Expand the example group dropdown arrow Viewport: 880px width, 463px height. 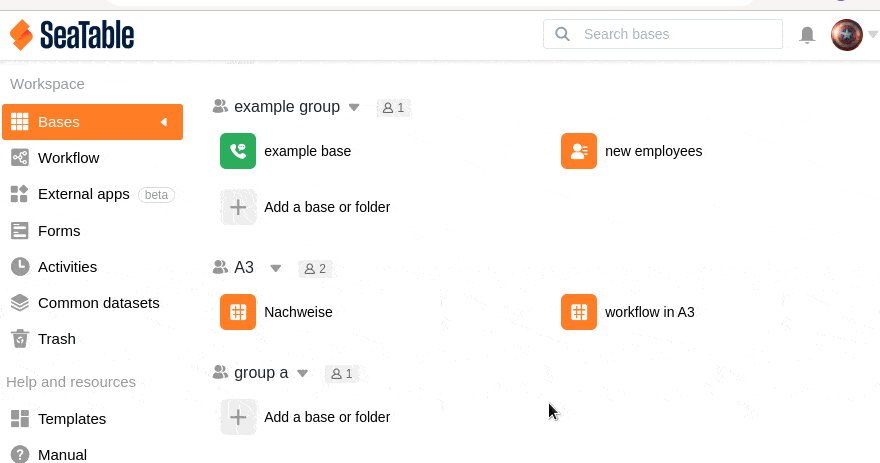point(354,107)
